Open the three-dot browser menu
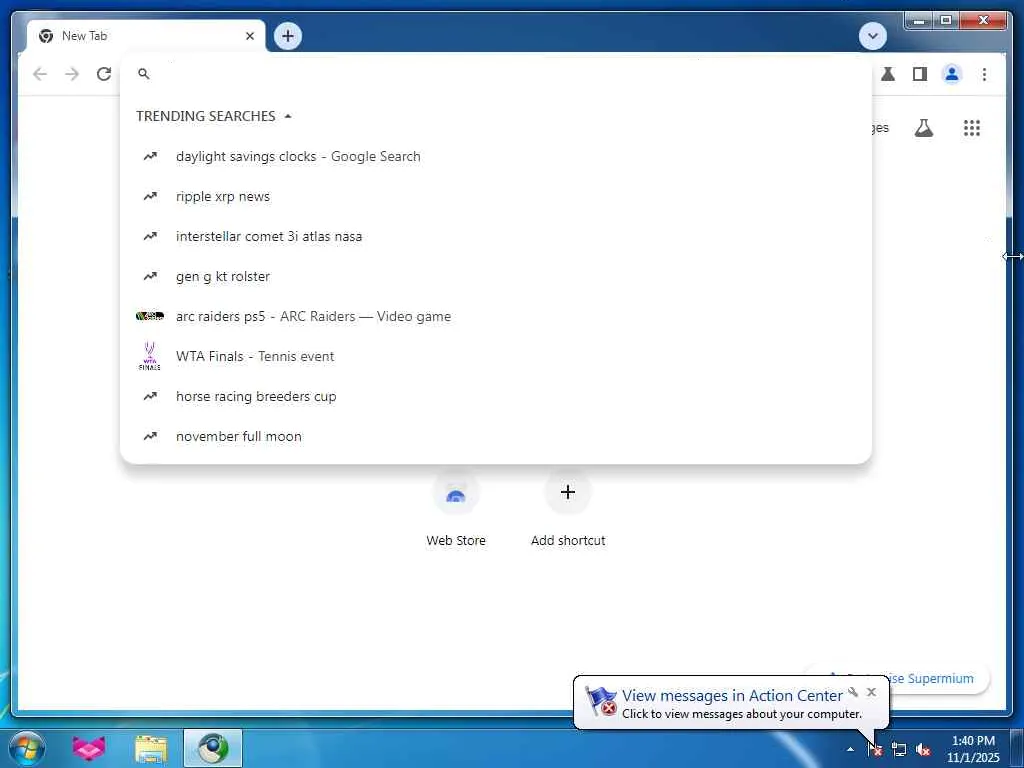1024x768 pixels. 984,74
